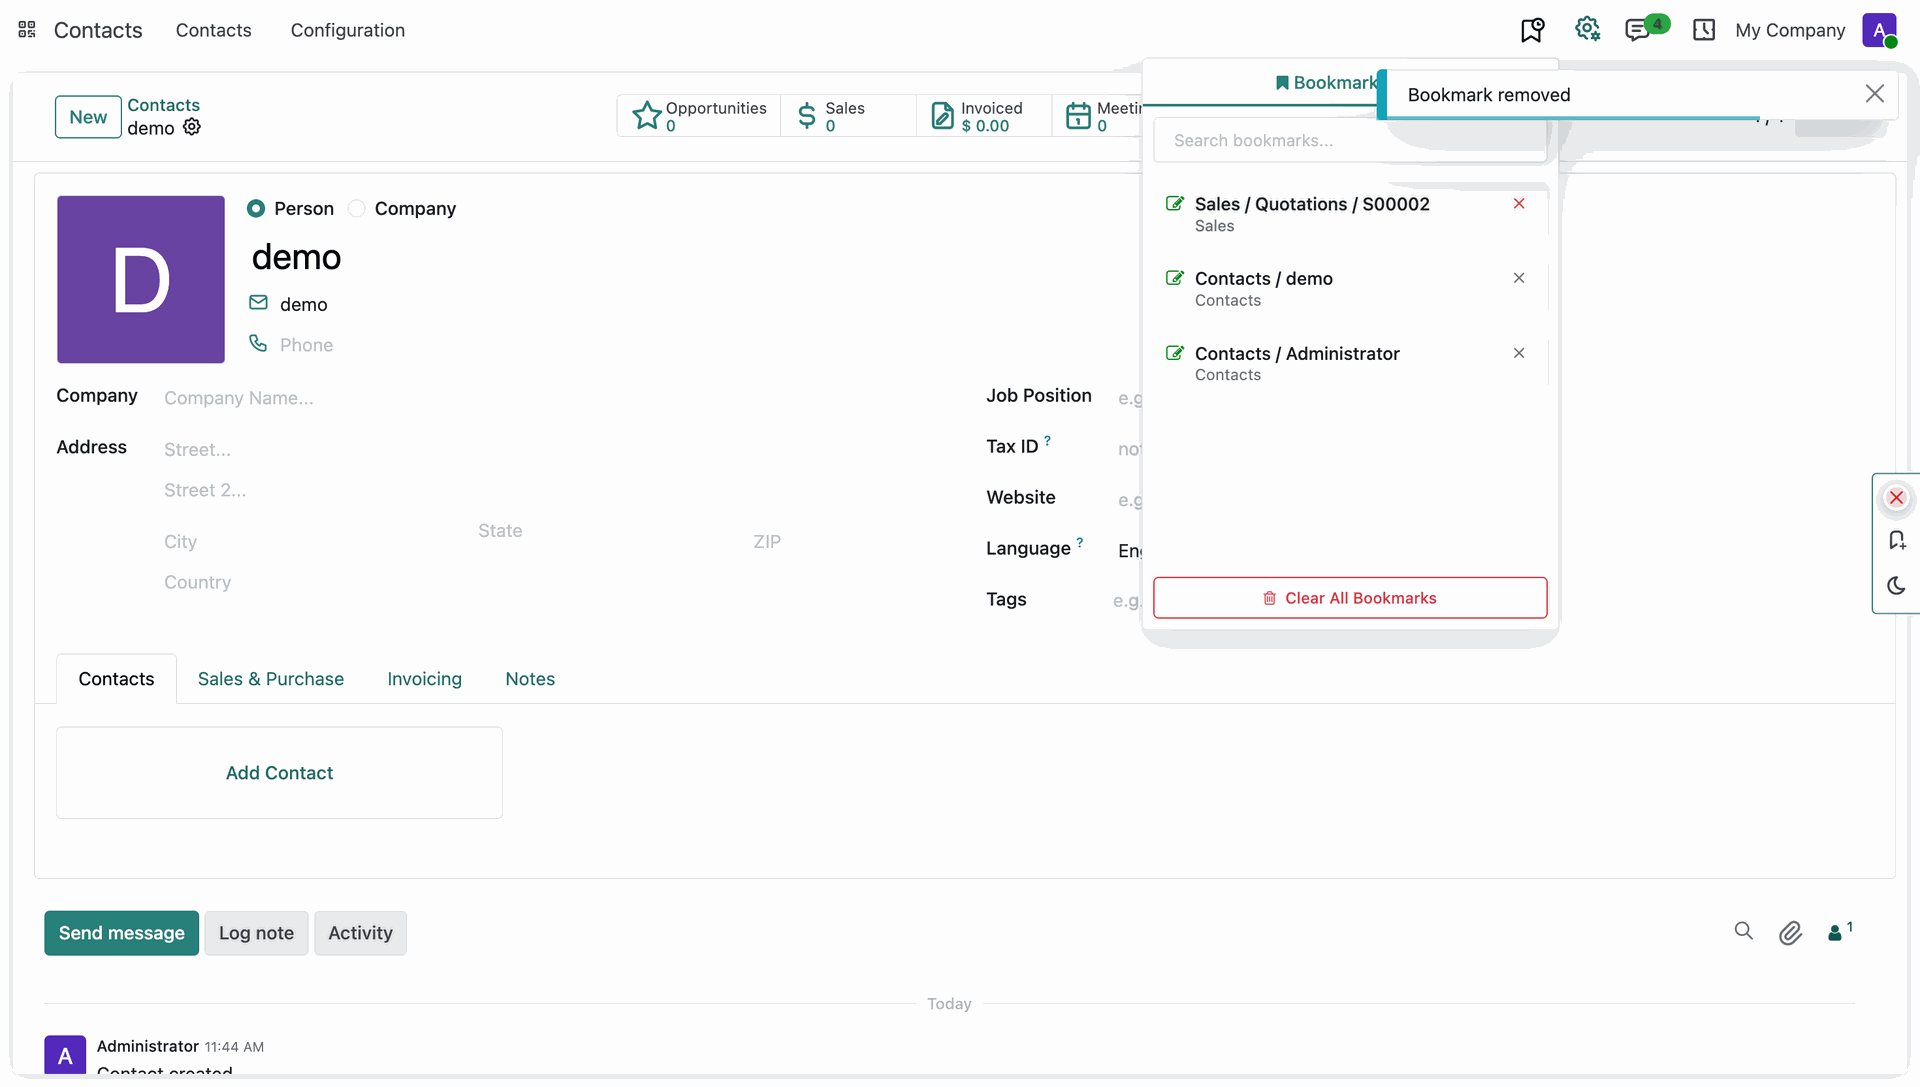The width and height of the screenshot is (1920, 1087).
Task: Open the attachments paperclip icon
Action: [x=1790, y=933]
